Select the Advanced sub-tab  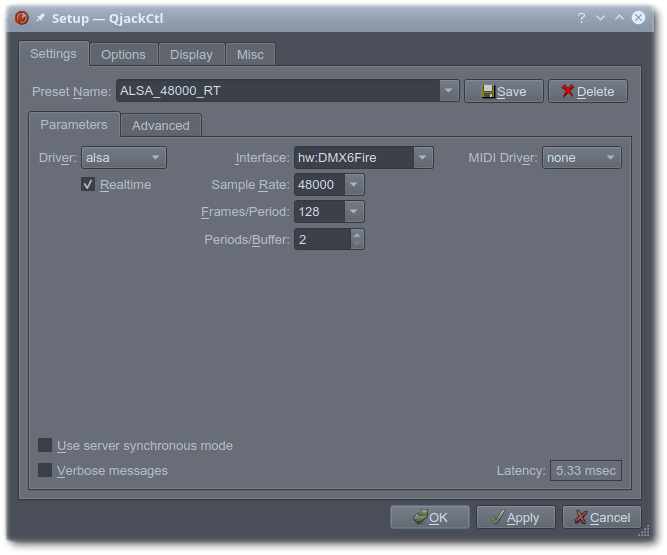tap(161, 125)
